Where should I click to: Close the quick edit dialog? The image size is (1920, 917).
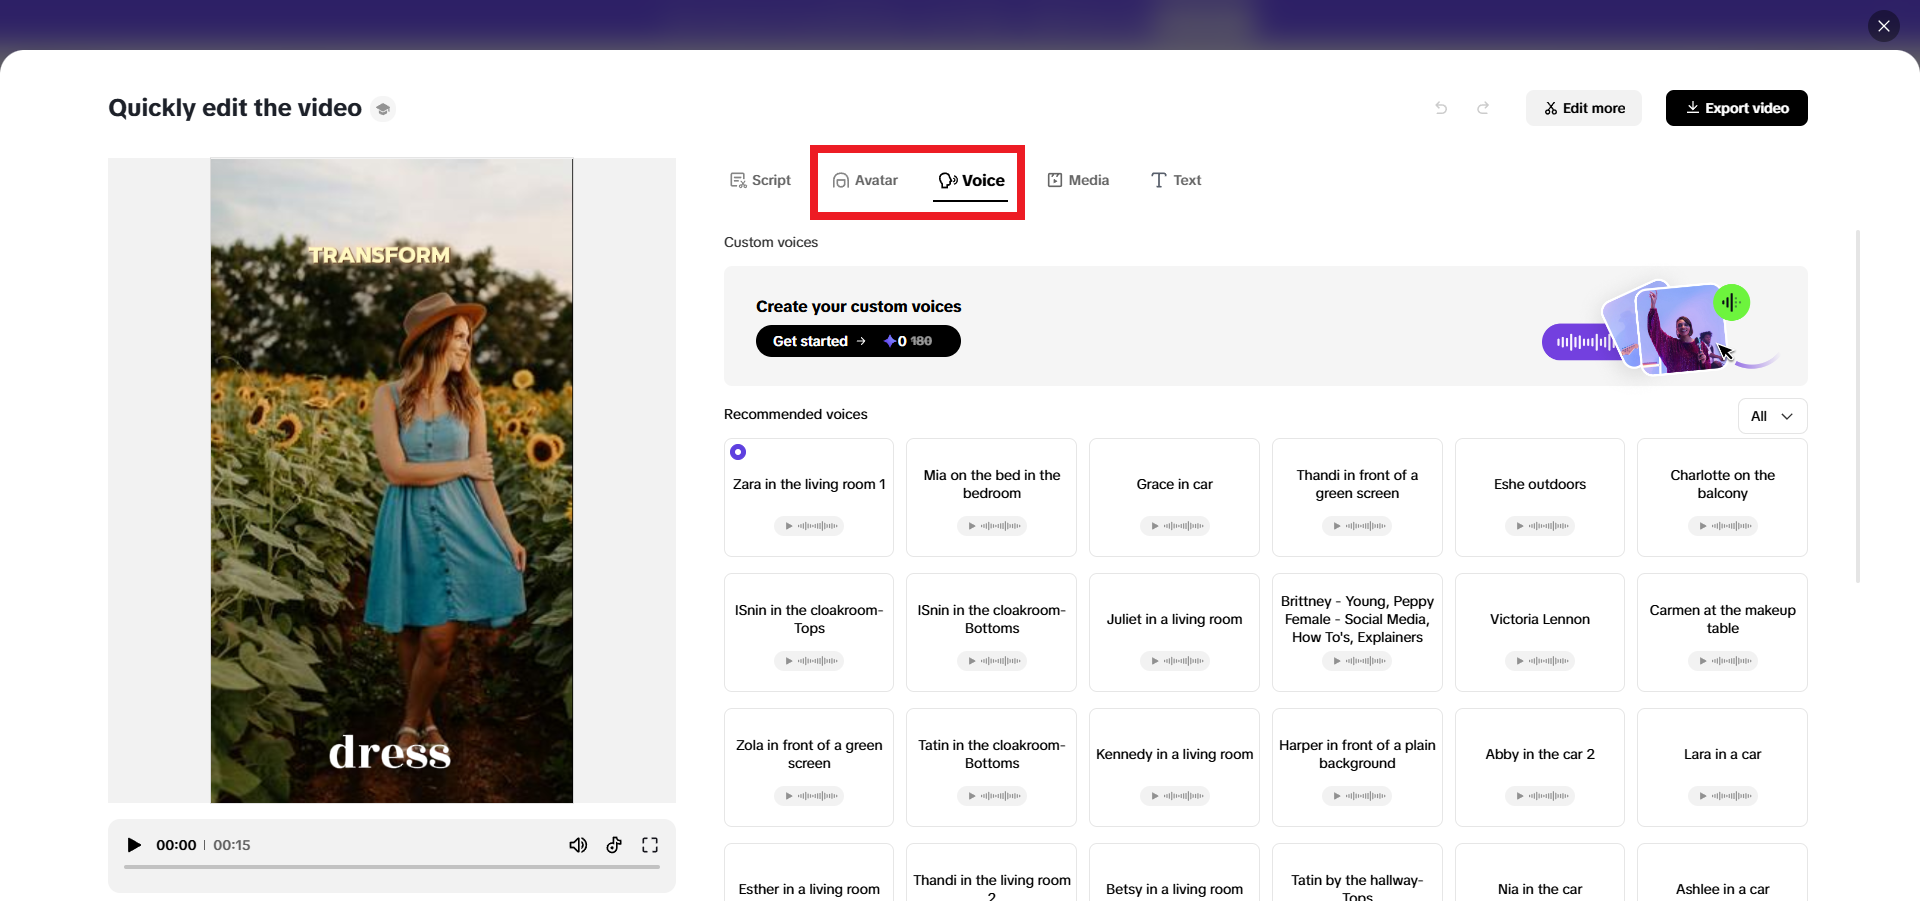(x=1884, y=26)
